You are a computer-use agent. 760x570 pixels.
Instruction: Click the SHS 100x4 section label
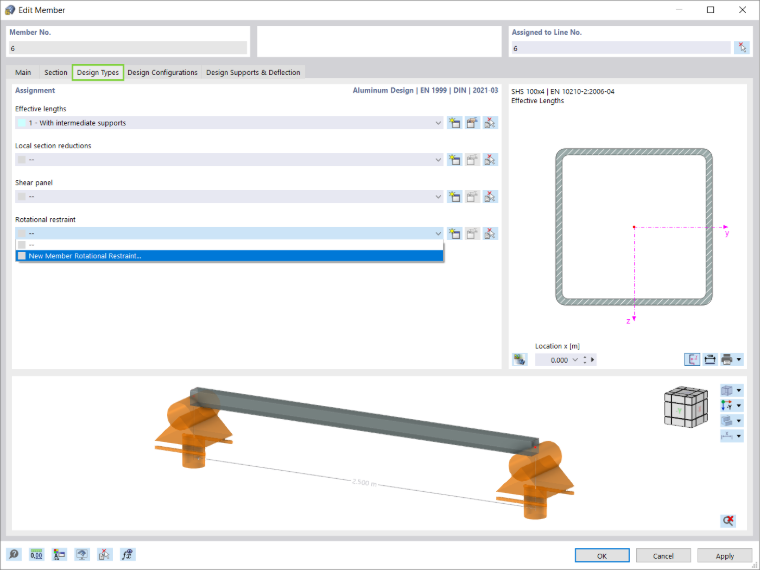pos(563,91)
